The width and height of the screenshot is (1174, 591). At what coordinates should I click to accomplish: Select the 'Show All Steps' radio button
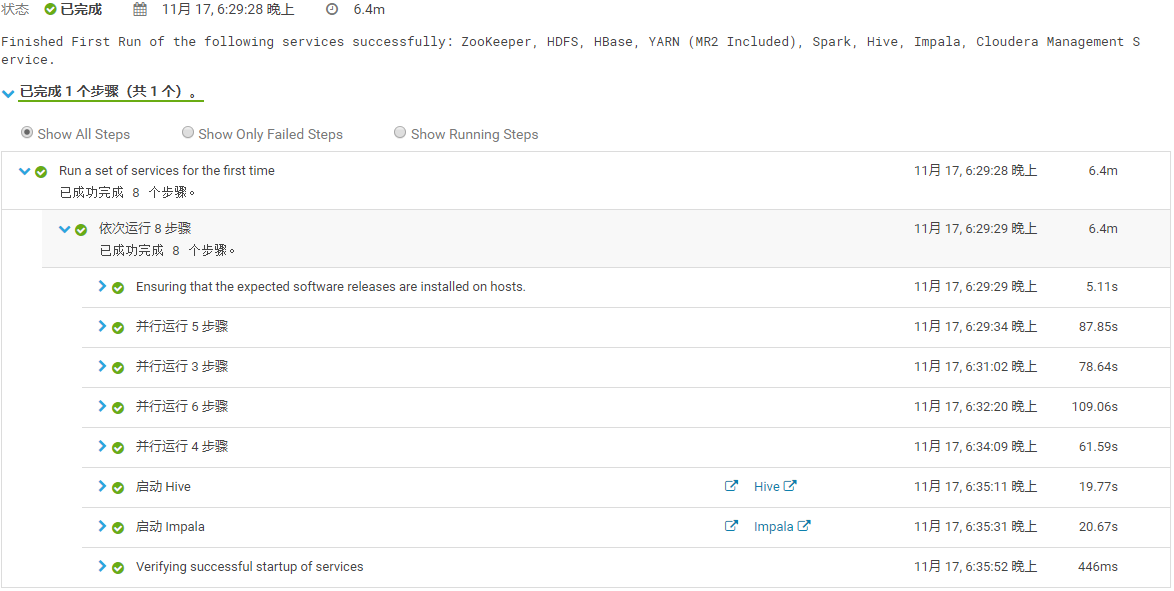[27, 133]
